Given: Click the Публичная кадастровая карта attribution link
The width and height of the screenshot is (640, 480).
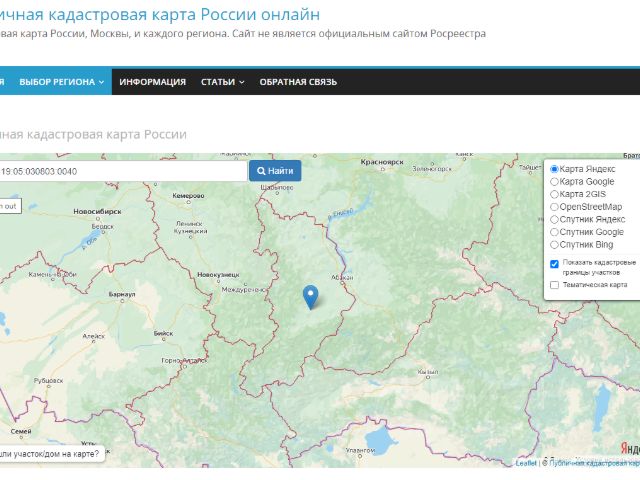Looking at the screenshot, I should 594,463.
